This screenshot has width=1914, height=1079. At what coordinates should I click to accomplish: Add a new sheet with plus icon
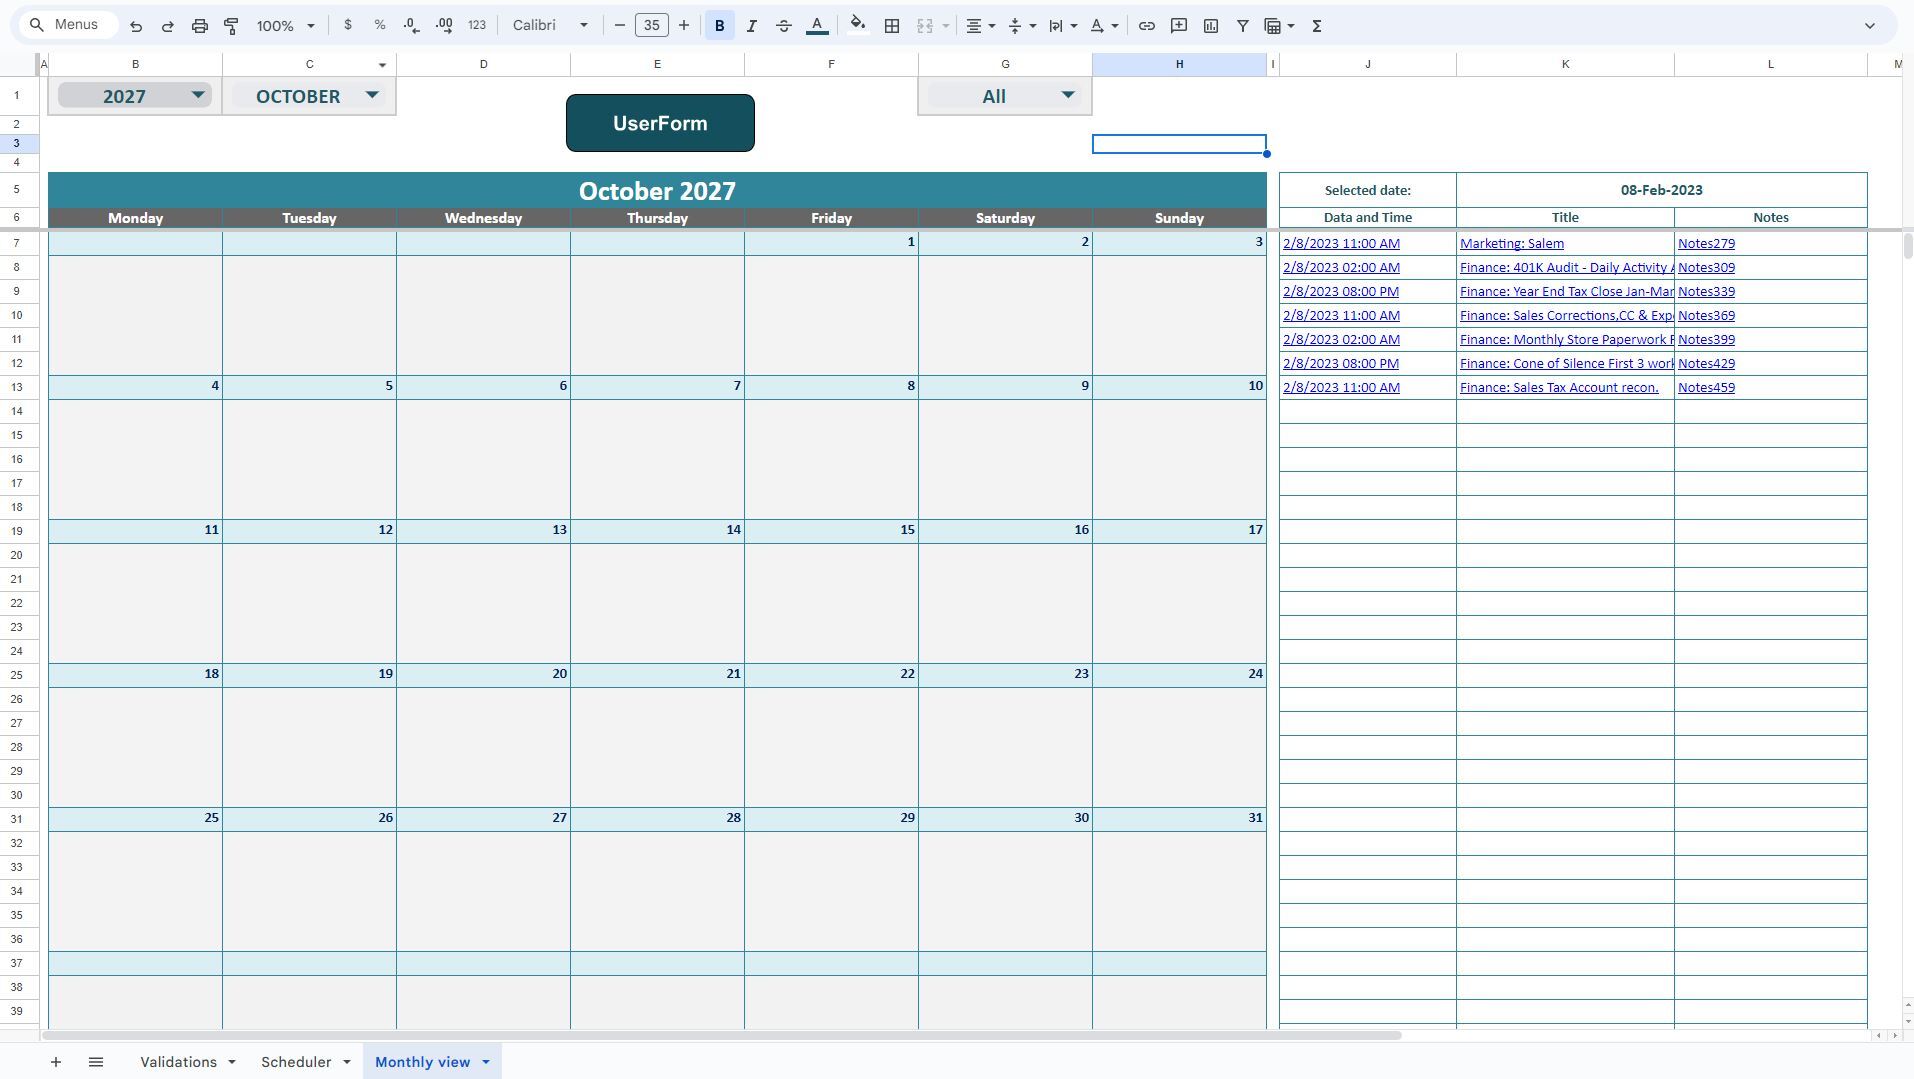56,1062
